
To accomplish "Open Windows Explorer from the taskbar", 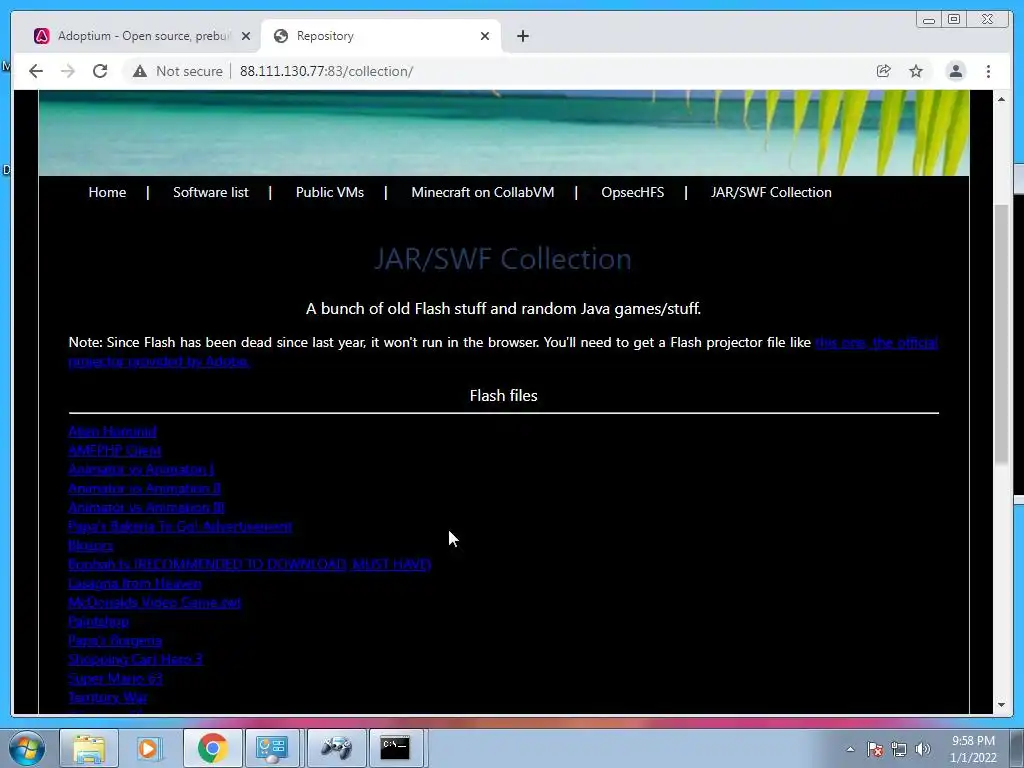I will pos(89,748).
